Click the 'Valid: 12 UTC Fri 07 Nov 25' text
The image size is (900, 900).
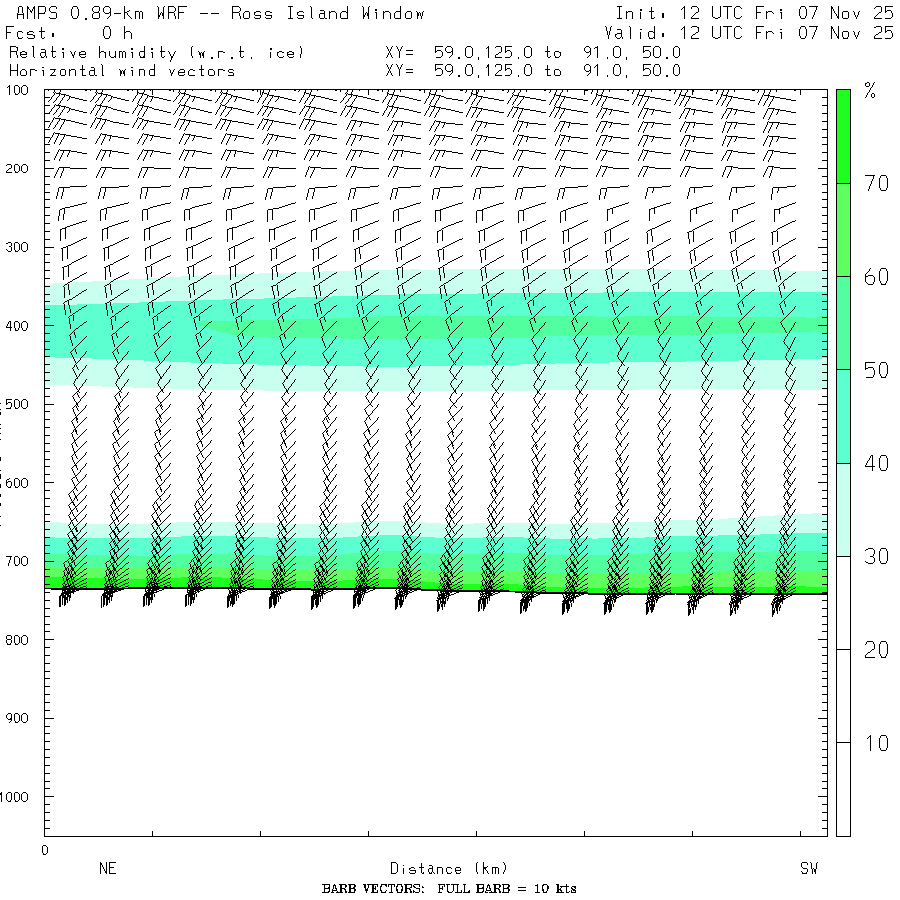[x=749, y=33]
